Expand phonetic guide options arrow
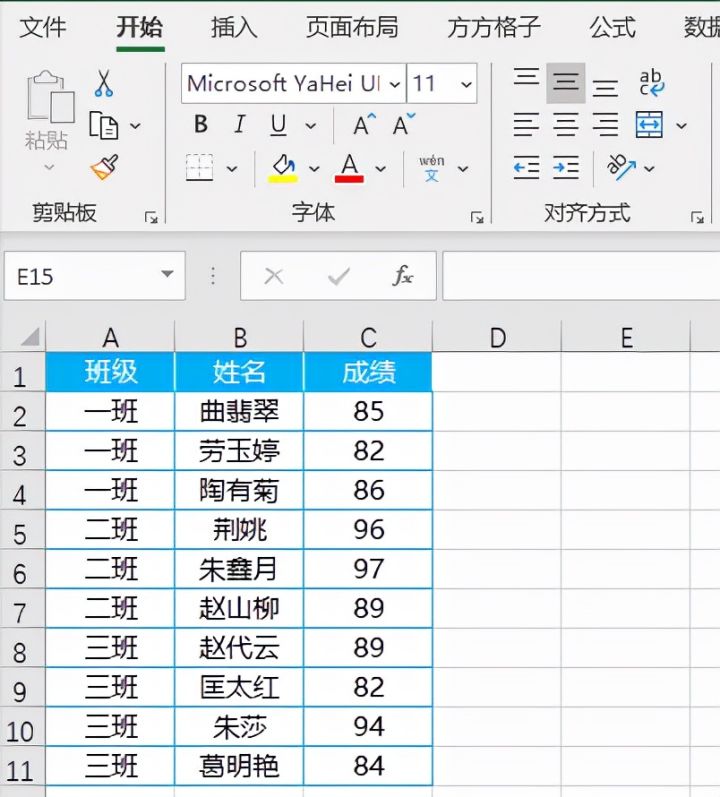Screen dimensions: 720x797 (462, 169)
